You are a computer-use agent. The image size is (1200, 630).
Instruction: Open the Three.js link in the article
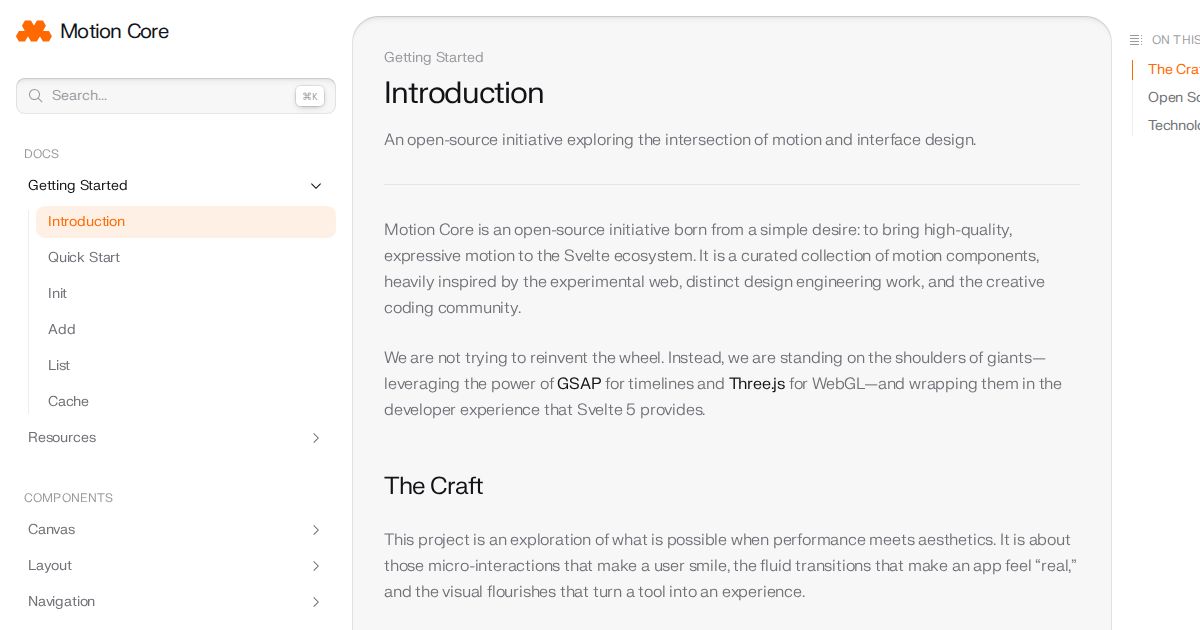point(757,384)
